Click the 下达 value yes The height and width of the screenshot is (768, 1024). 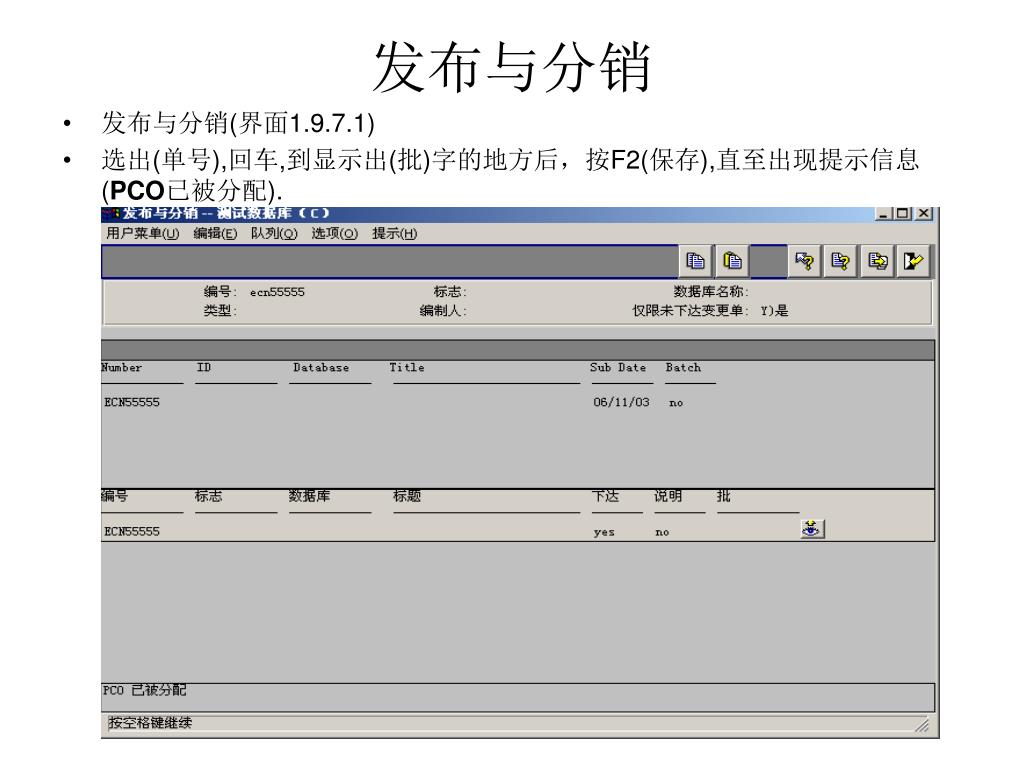tap(604, 532)
